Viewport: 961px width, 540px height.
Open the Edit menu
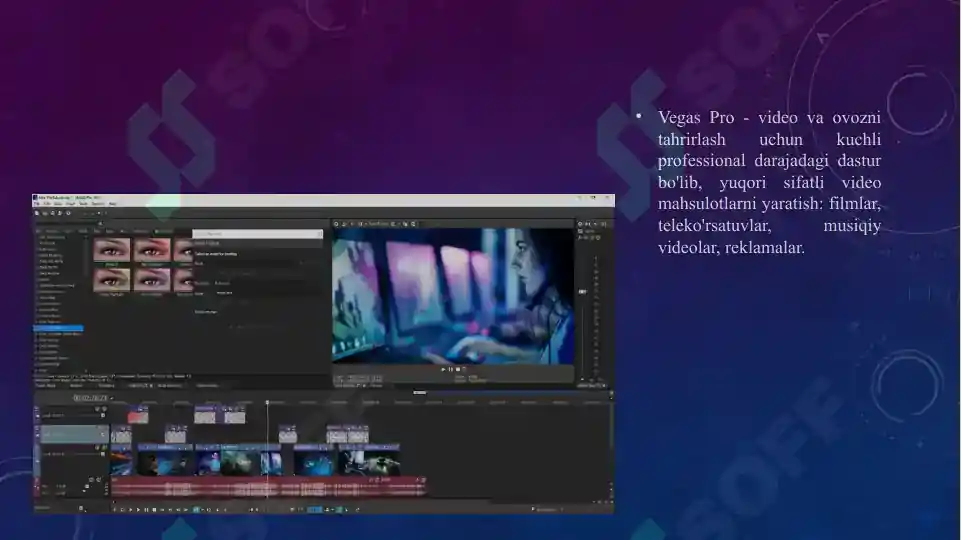point(47,203)
